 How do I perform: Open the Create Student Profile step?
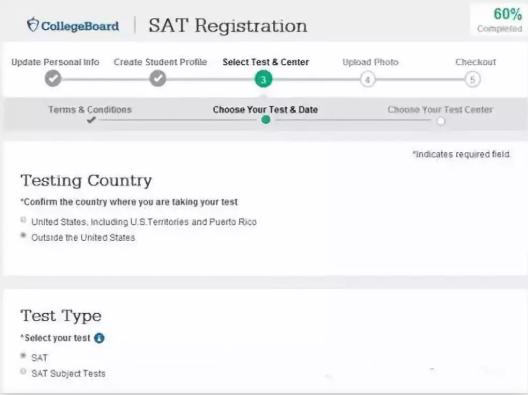[x=160, y=62]
